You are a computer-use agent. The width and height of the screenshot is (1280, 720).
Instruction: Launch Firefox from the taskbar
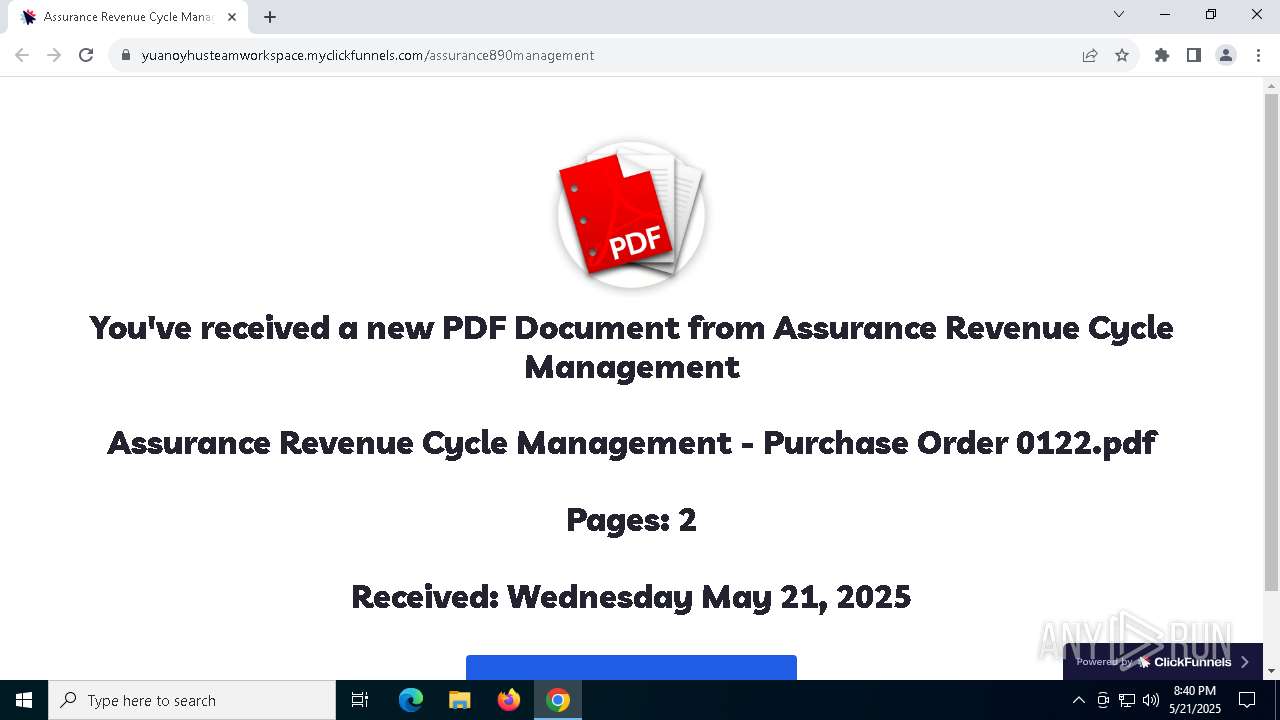click(x=509, y=700)
